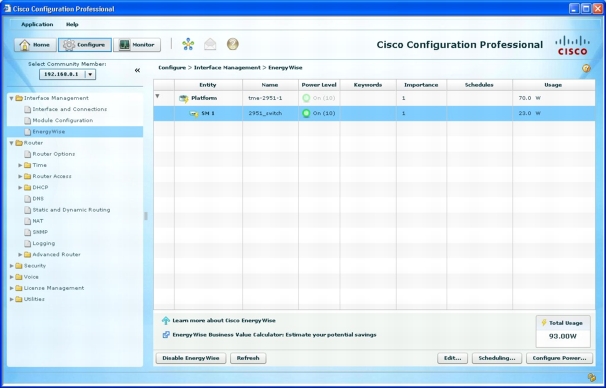The height and width of the screenshot is (389, 608).
Task: Click the Platform entity icon
Action: (183, 99)
